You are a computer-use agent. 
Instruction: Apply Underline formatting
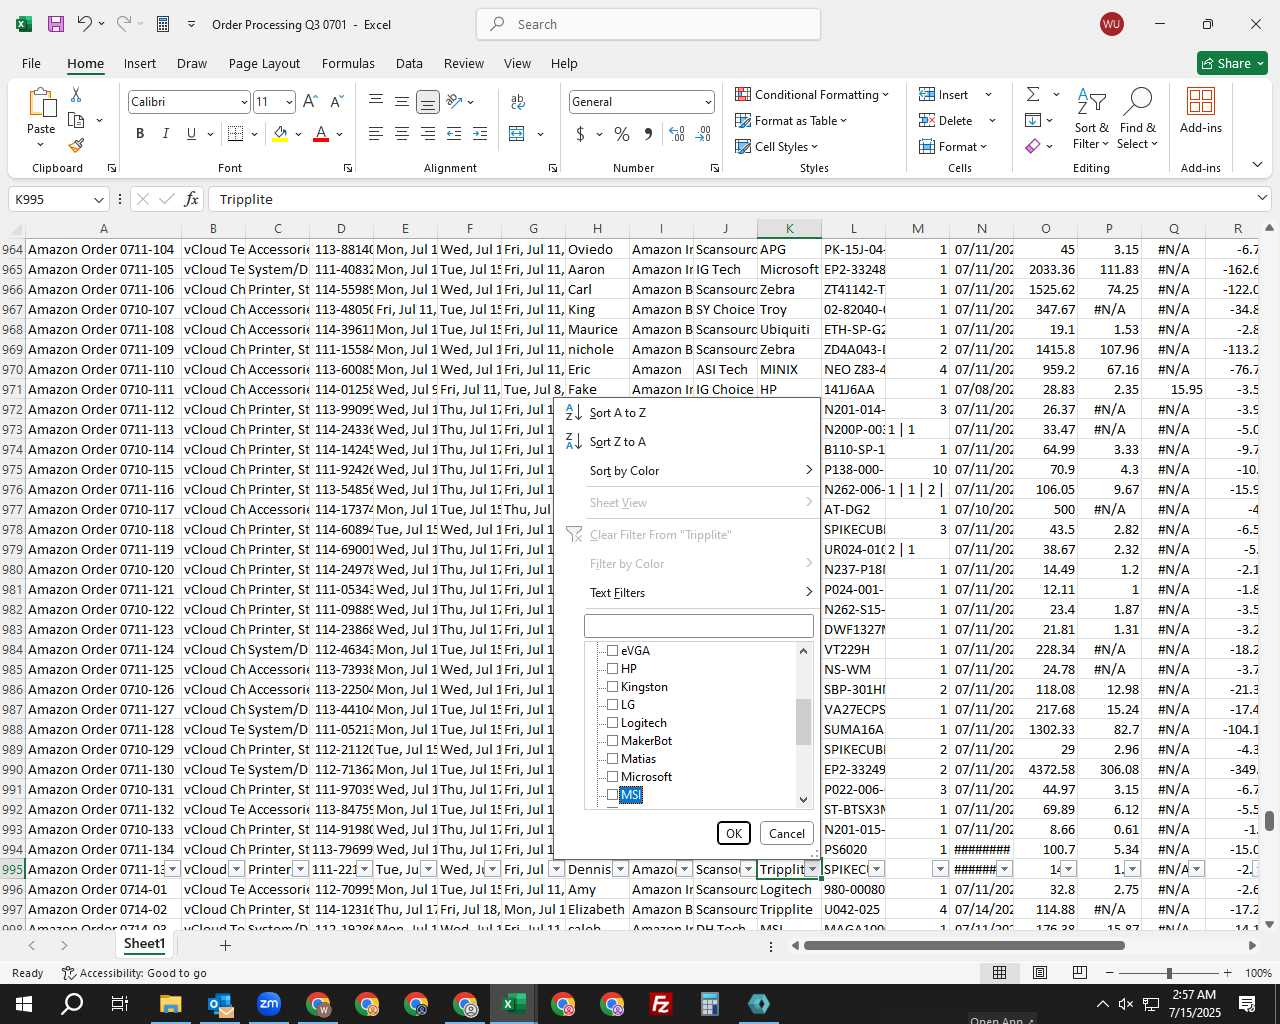(x=191, y=133)
